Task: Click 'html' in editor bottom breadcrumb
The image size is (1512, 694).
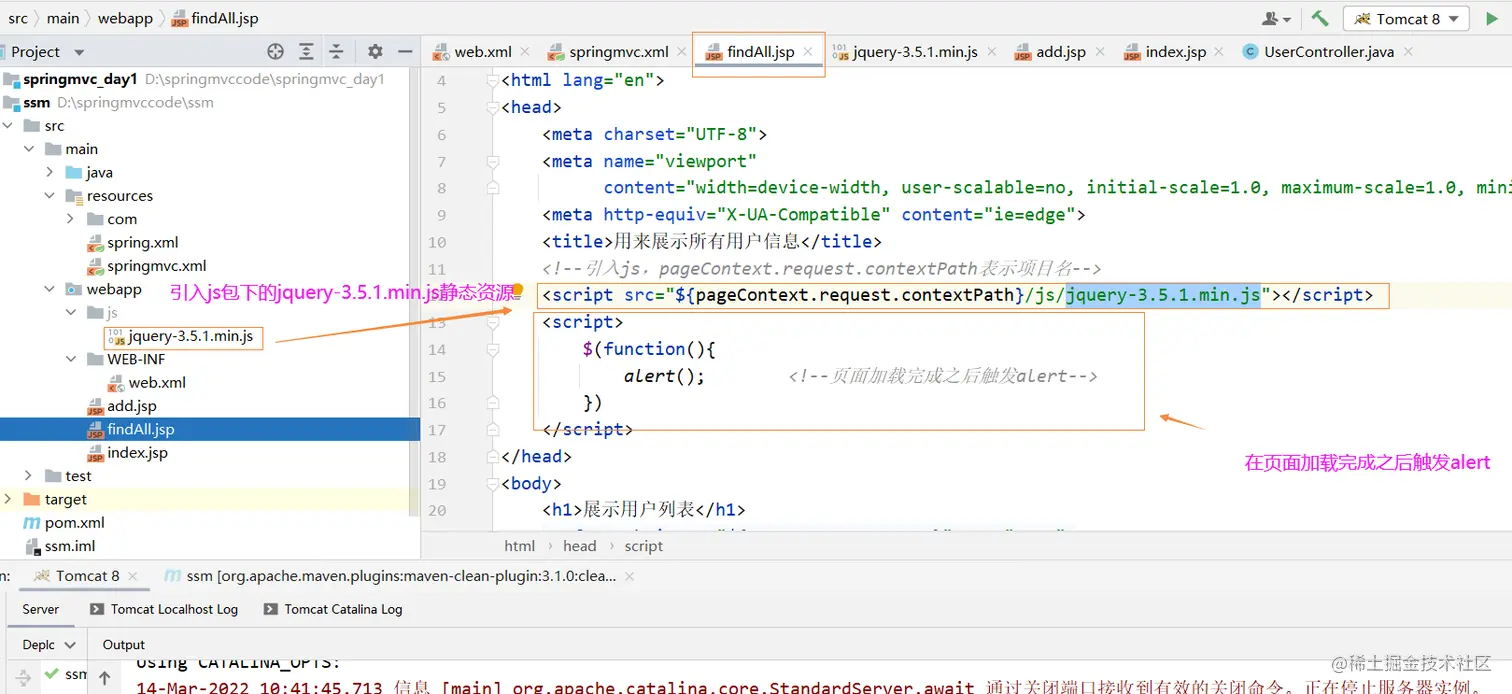Action: [x=519, y=546]
